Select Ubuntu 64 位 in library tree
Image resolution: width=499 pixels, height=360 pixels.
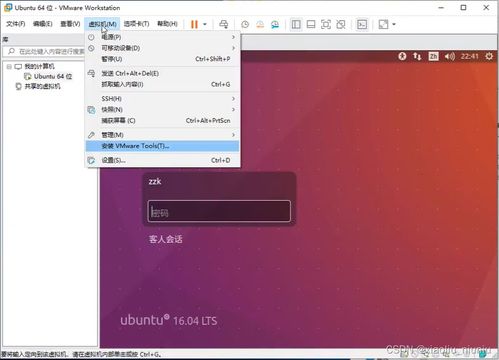(53, 76)
